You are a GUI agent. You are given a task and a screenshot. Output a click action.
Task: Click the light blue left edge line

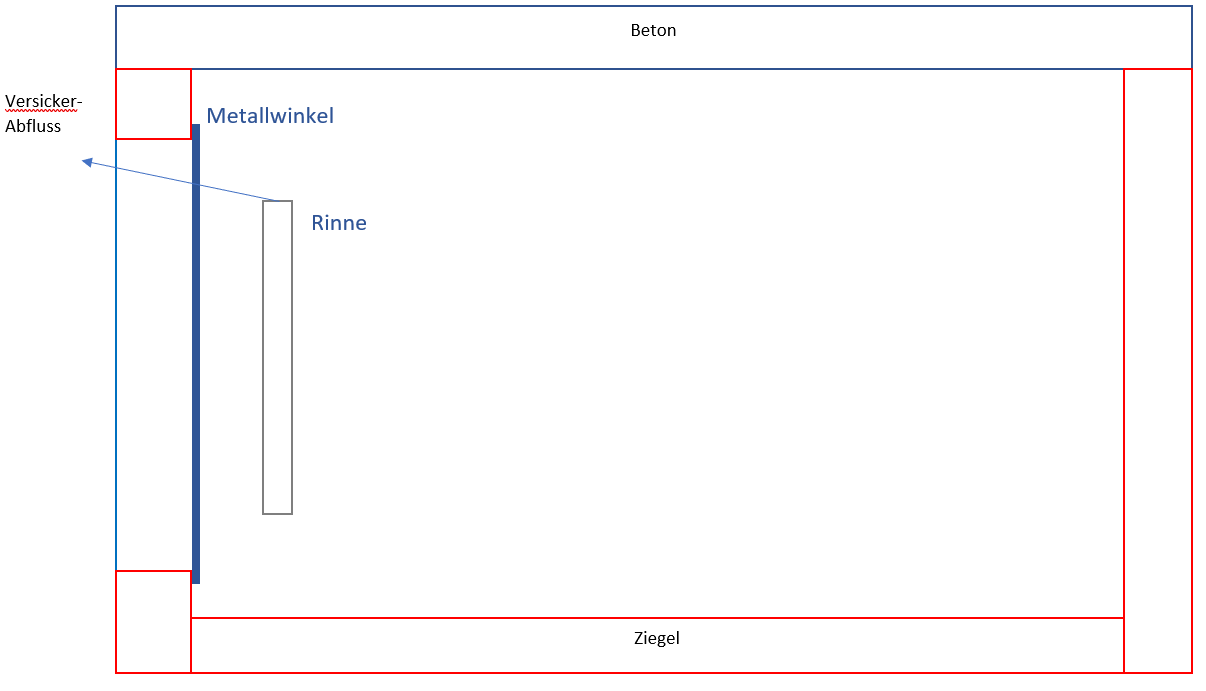pos(116,355)
